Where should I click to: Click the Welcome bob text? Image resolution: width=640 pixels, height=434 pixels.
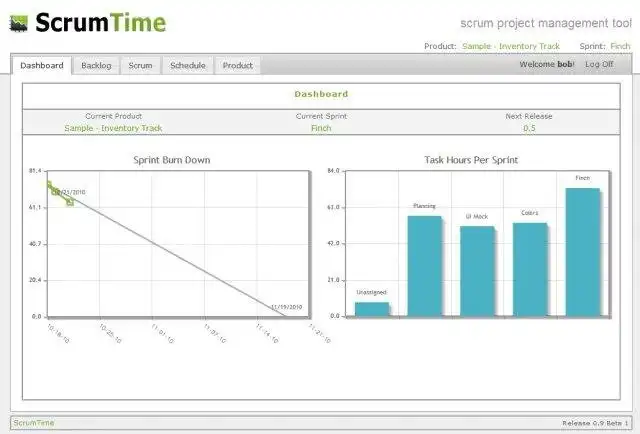(x=547, y=64)
